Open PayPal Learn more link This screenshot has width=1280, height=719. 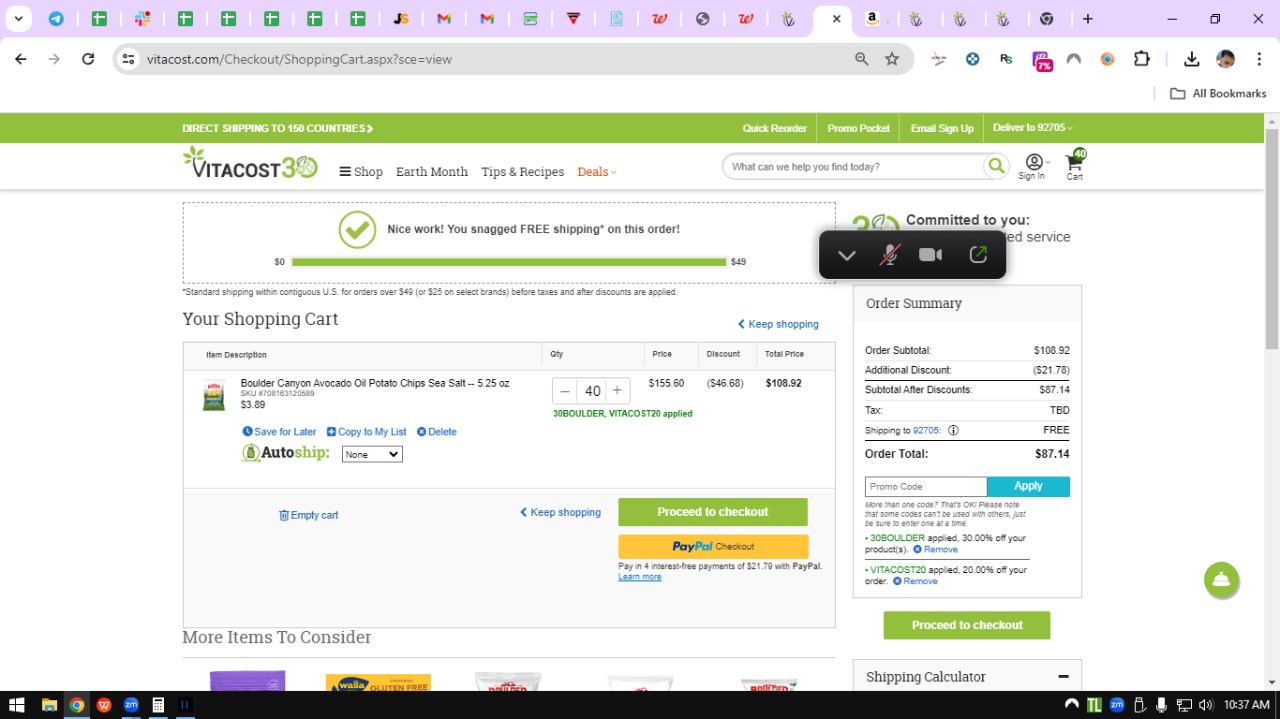coord(639,577)
